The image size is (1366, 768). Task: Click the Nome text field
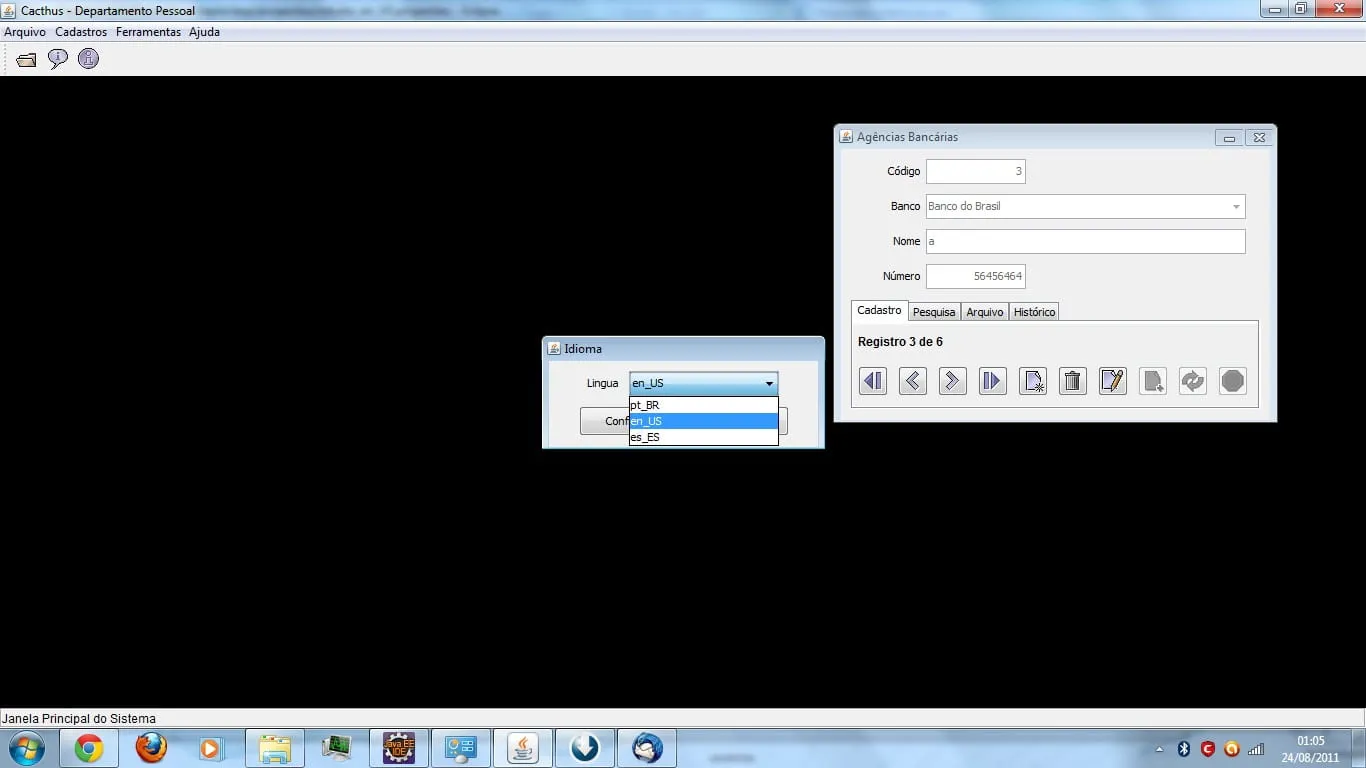tap(1085, 241)
